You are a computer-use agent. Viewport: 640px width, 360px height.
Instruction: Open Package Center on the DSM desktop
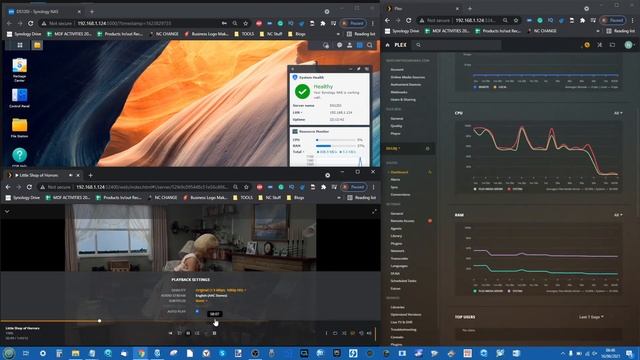point(20,70)
